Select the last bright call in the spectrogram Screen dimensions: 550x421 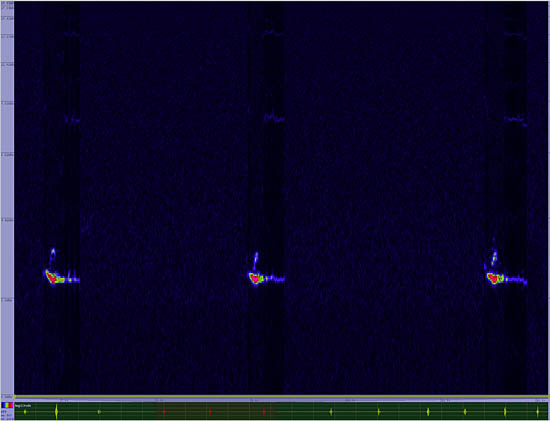[495, 278]
